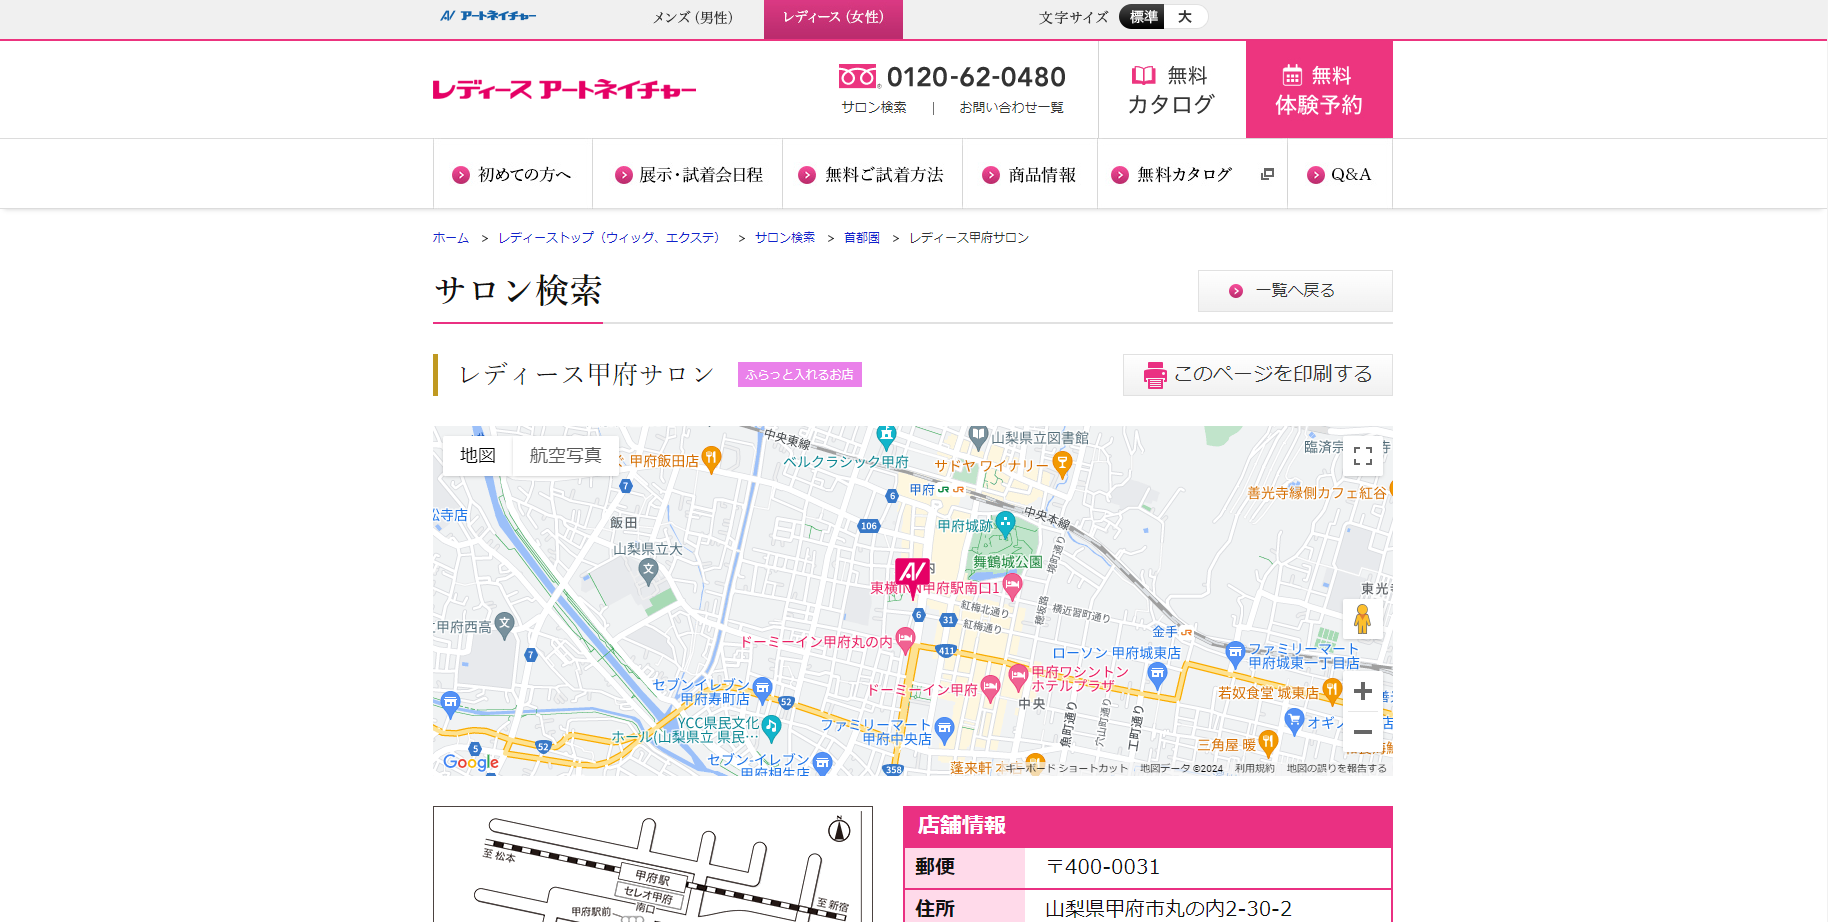Open サロン検索 breadcrumb link
This screenshot has height=922, width=1828.
(785, 237)
